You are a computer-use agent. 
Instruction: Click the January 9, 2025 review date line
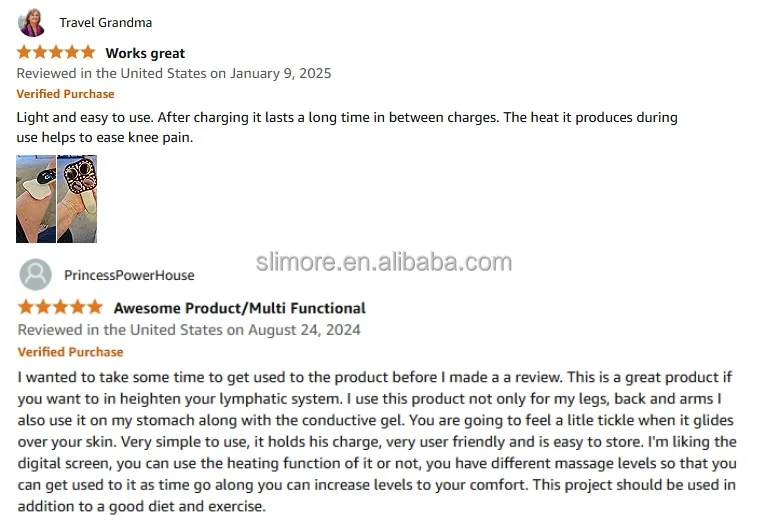coord(174,73)
